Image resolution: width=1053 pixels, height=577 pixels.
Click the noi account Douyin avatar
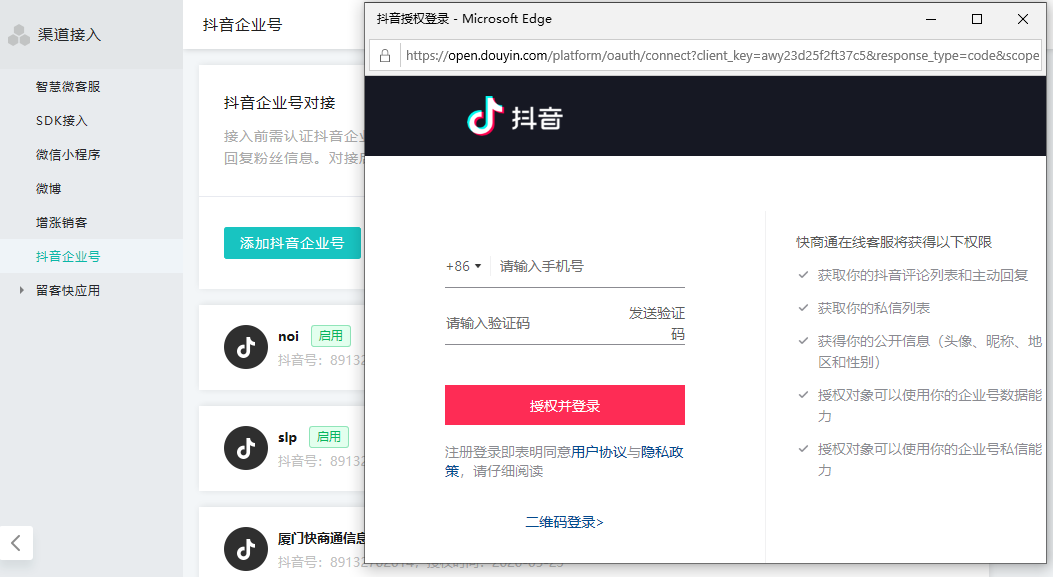[x=245, y=347]
